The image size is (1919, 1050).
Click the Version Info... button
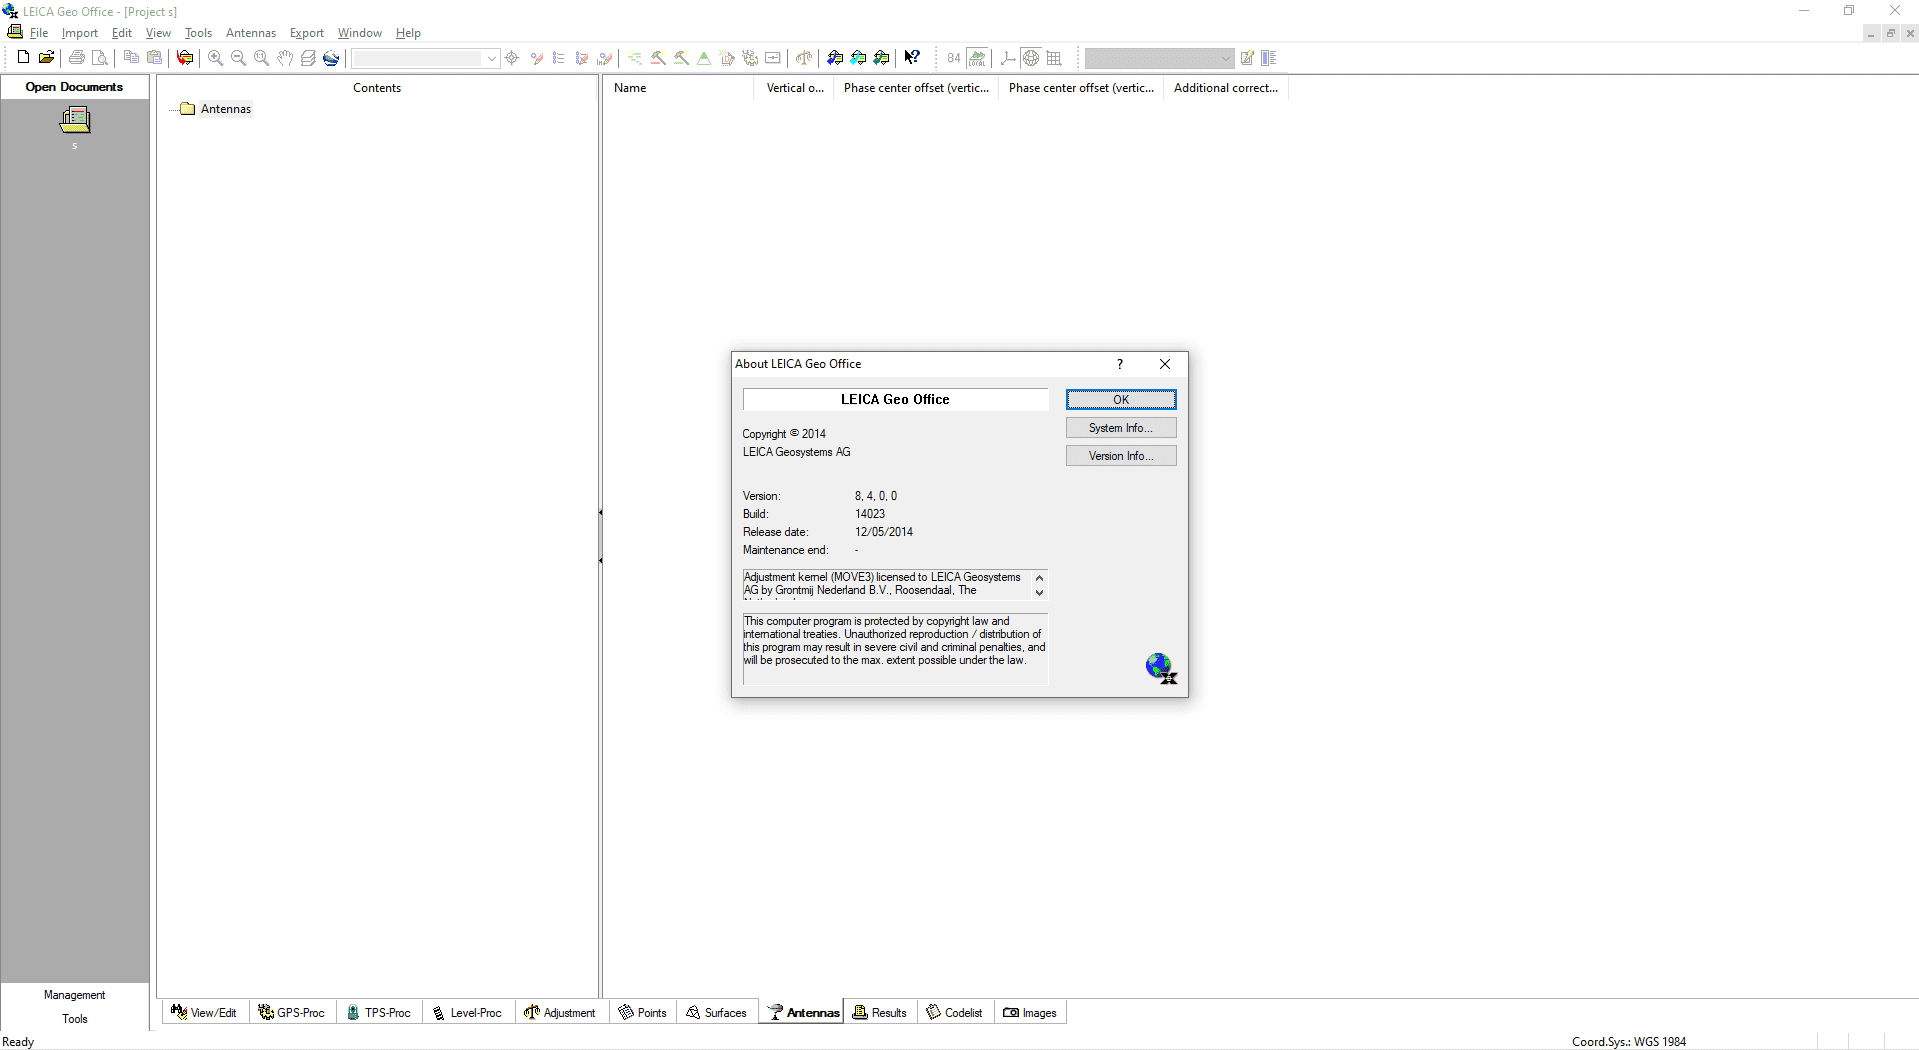tap(1121, 456)
